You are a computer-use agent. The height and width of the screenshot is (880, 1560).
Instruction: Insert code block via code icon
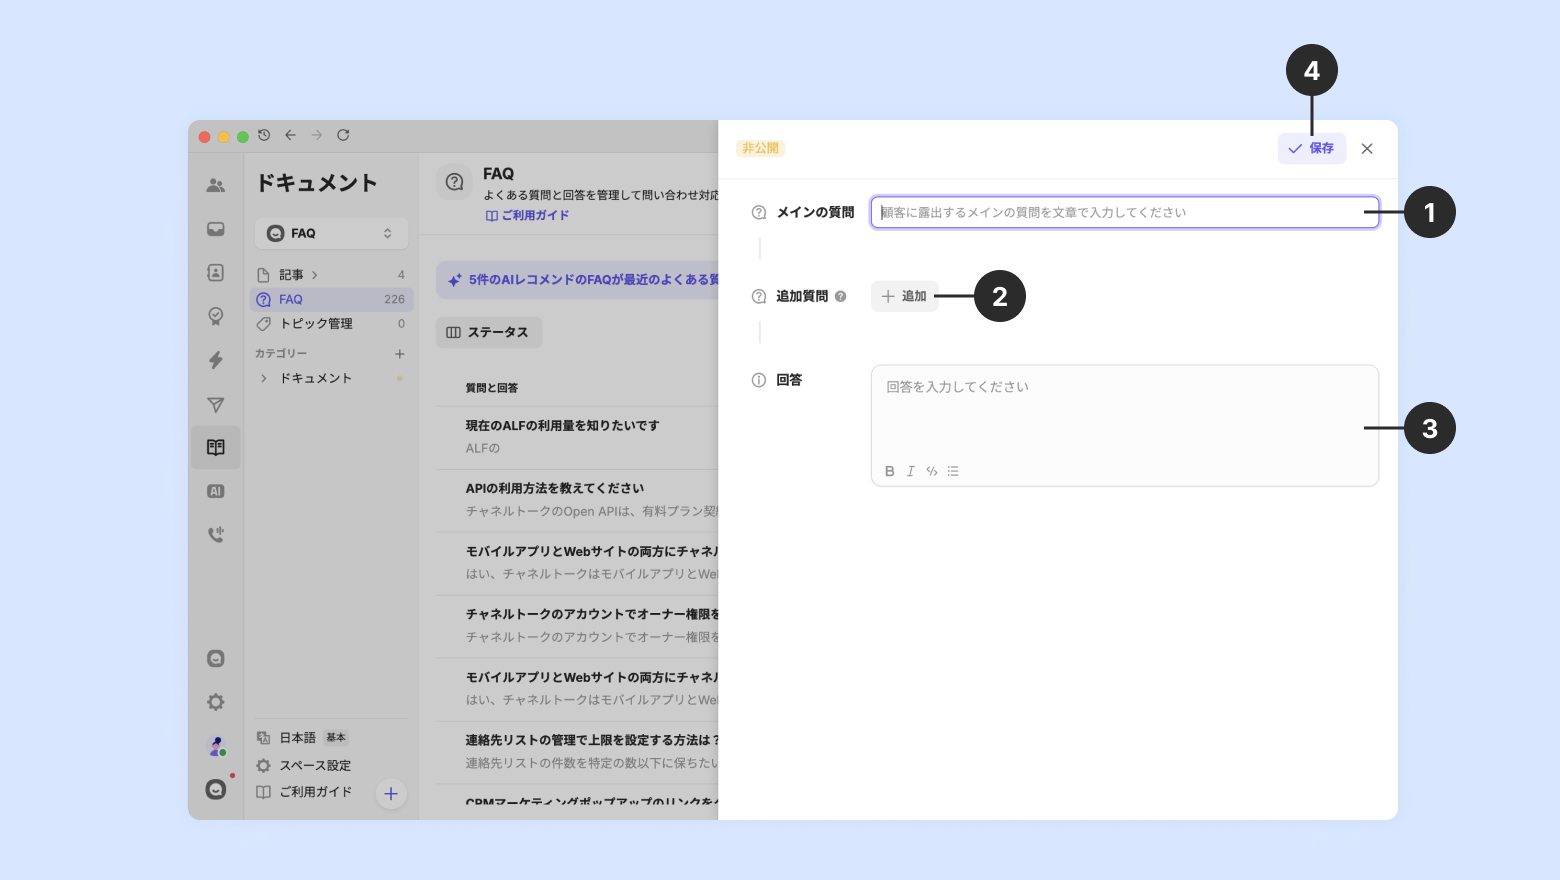pos(931,471)
